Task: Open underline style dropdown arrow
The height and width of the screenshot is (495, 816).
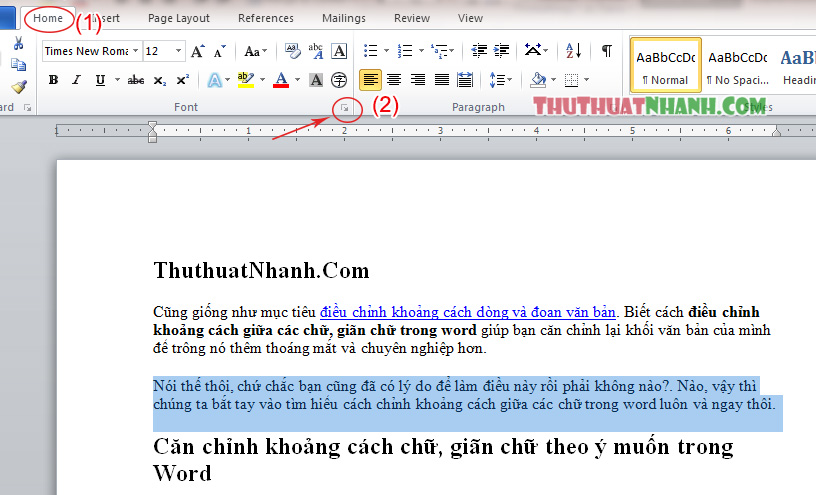Action: 118,80
